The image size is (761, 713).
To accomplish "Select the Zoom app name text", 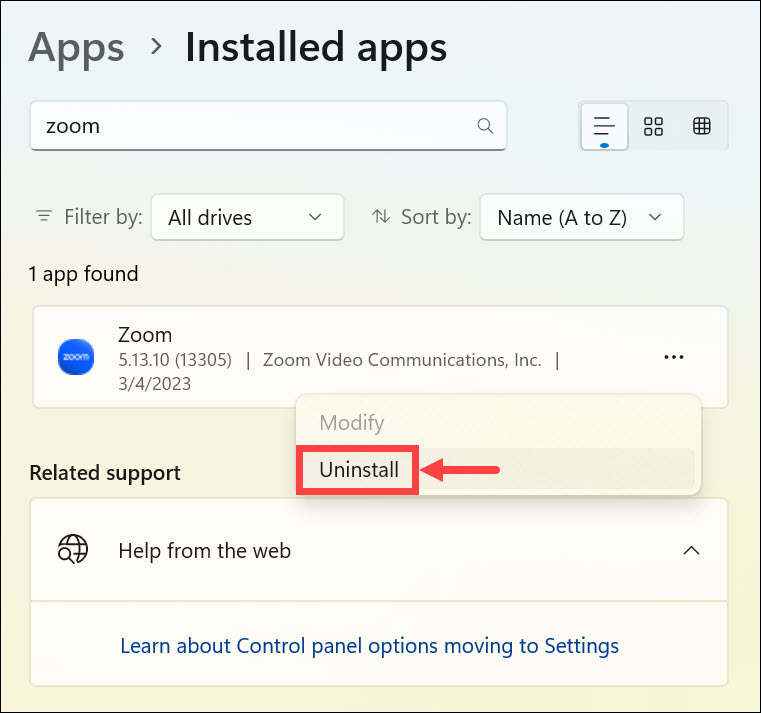I will 145,335.
